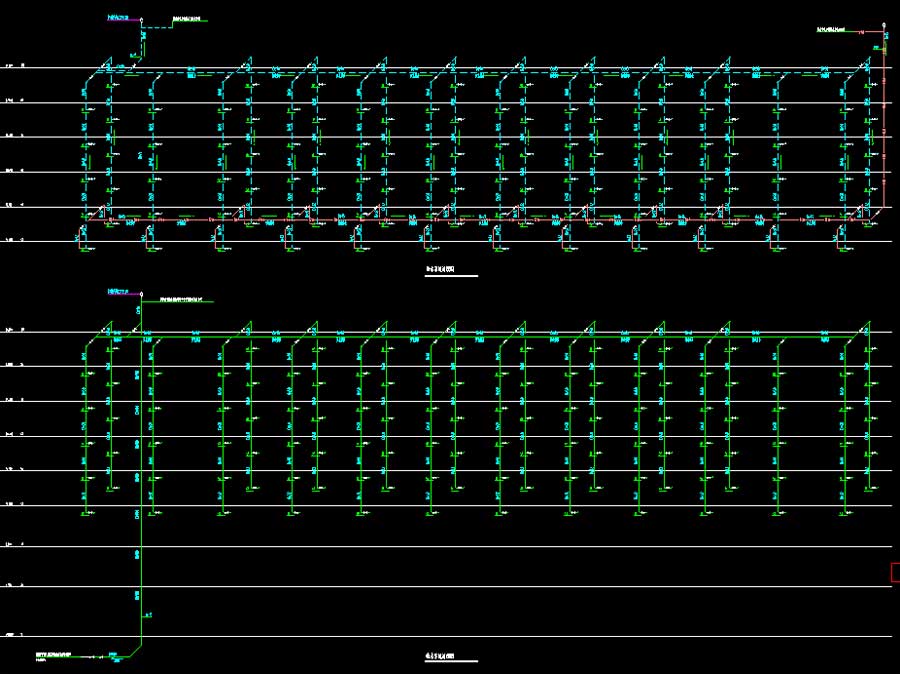Select the underlined title below the upper pipe diagram

(x=440, y=269)
